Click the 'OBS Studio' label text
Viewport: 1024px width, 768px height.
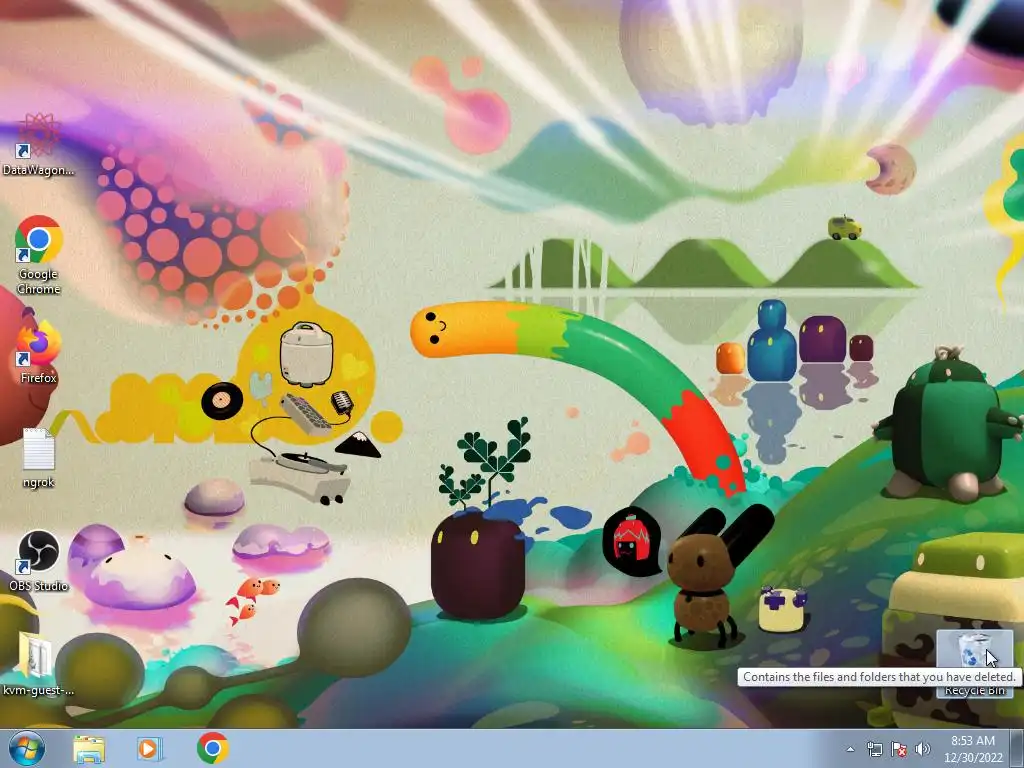[x=39, y=586]
